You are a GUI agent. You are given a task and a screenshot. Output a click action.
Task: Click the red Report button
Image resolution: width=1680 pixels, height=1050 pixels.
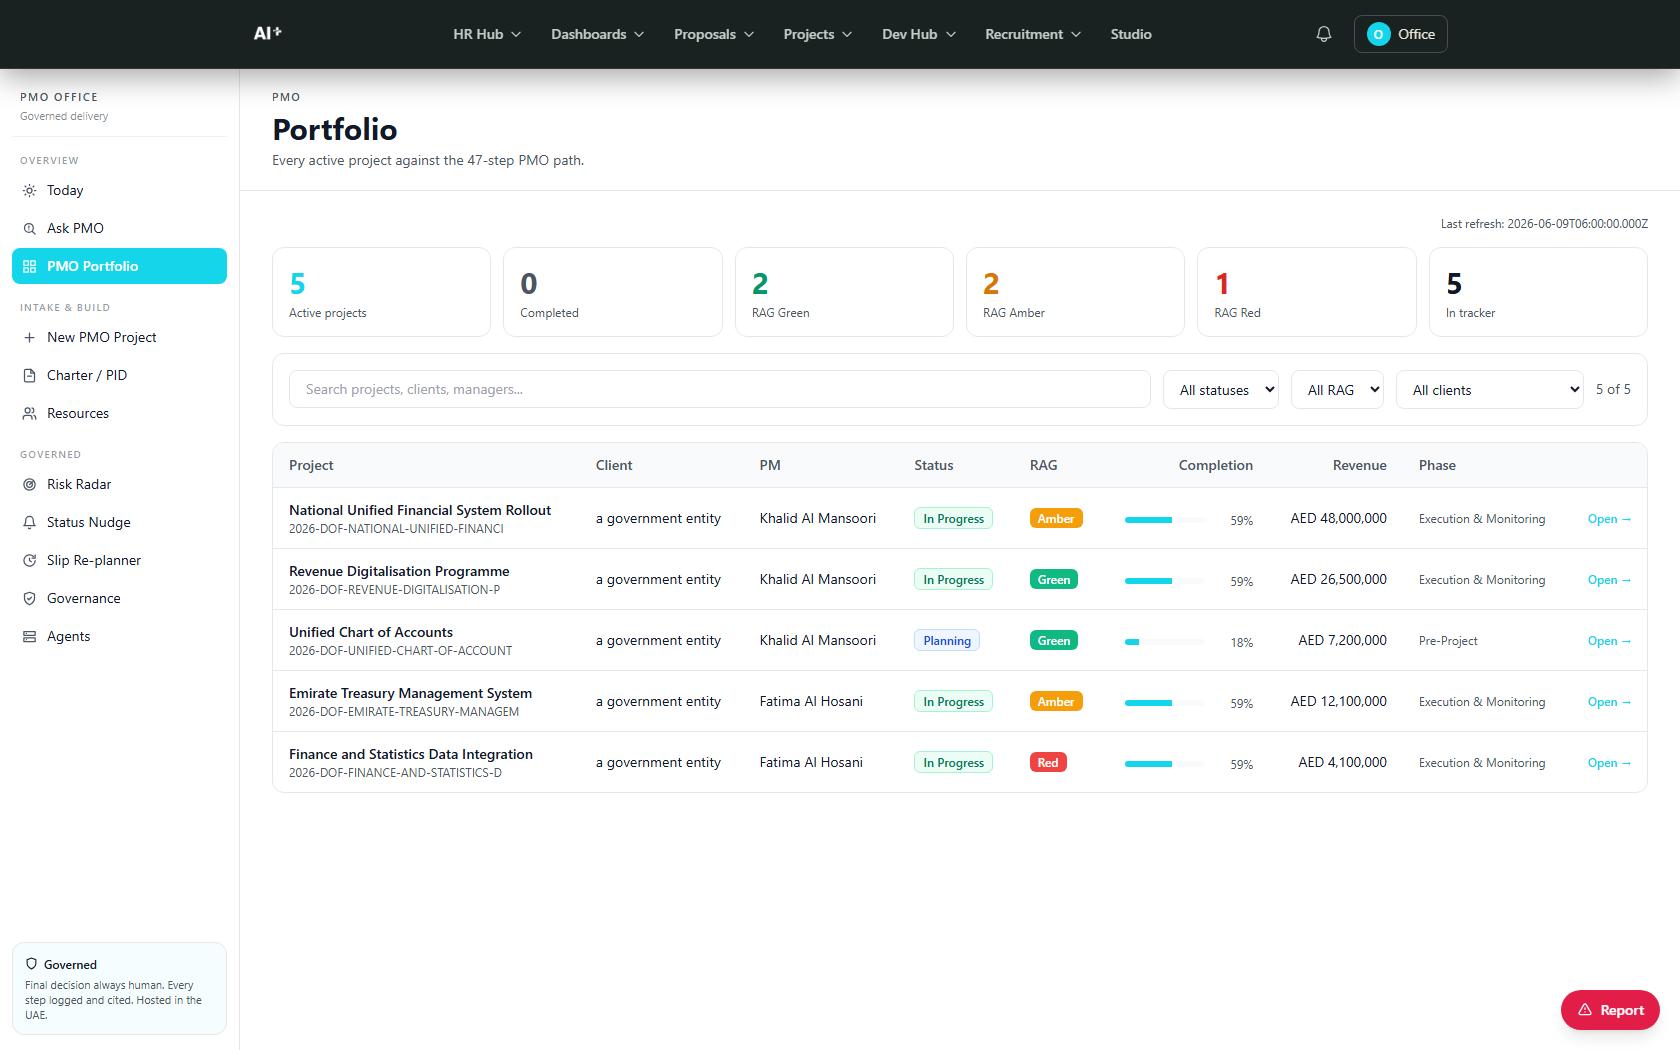click(1610, 1010)
